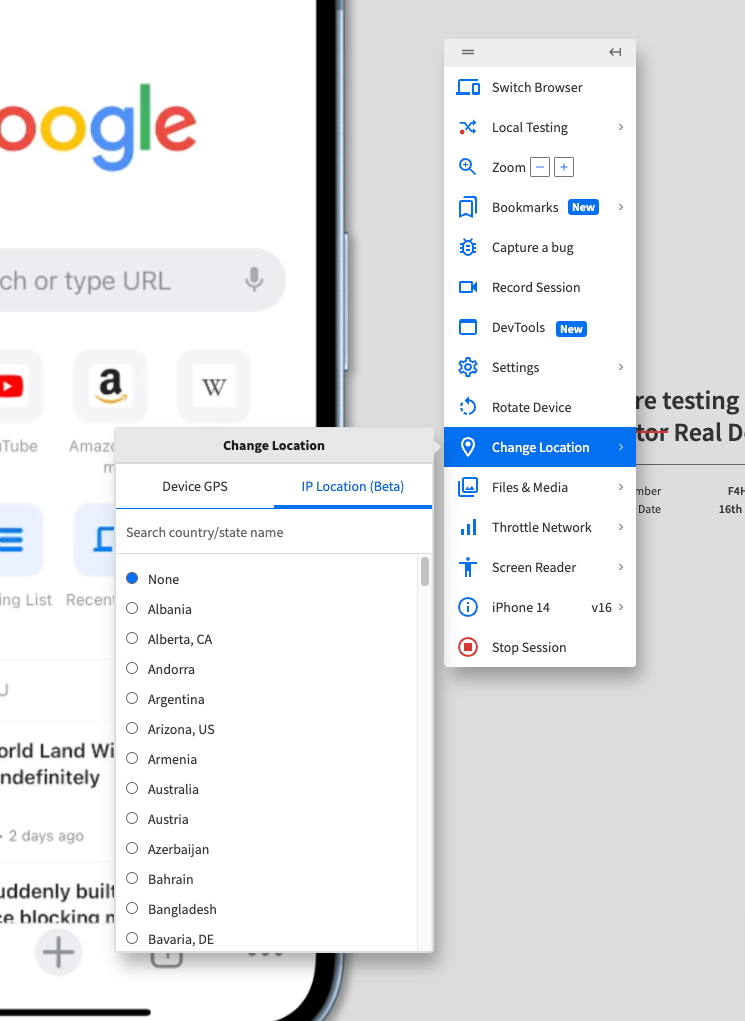Collapse the toolbar with the arrow icon
The image size is (745, 1021).
[615, 52]
